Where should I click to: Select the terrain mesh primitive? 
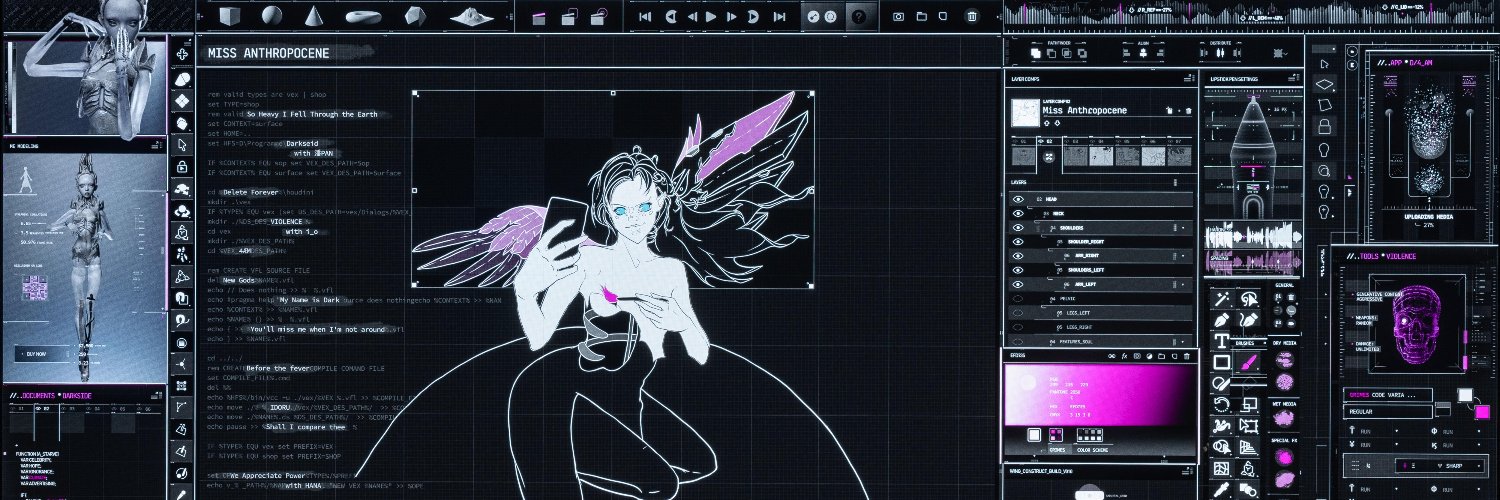coord(471,16)
